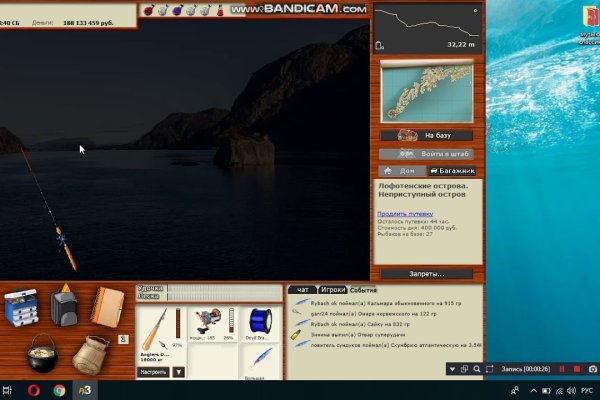Stop the Bandicam recording
Viewport: 600px width, 400px height.
576,369
